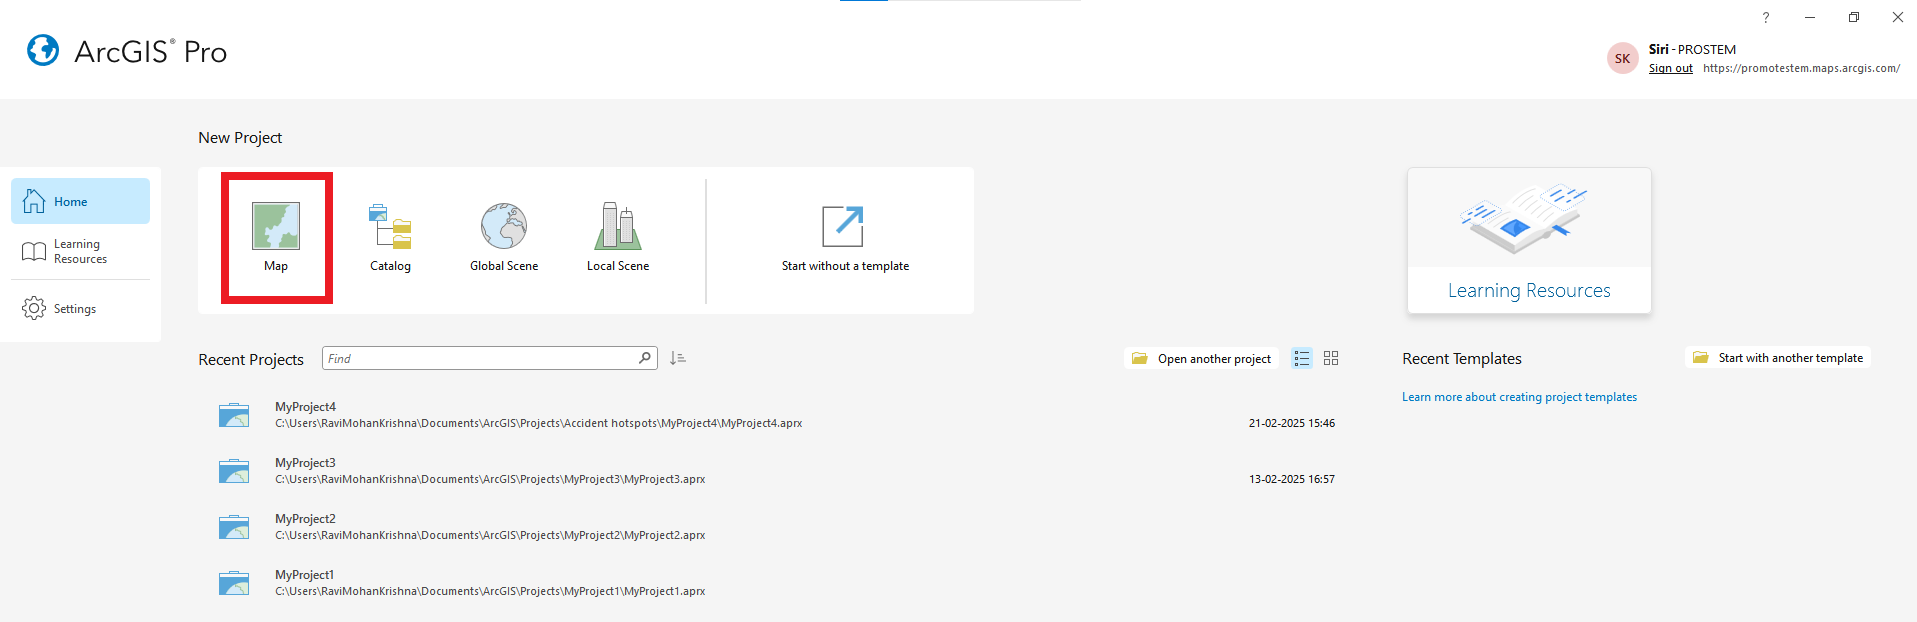The width and height of the screenshot is (1917, 622).
Task: Open the Home tab in sidebar
Action: click(80, 201)
